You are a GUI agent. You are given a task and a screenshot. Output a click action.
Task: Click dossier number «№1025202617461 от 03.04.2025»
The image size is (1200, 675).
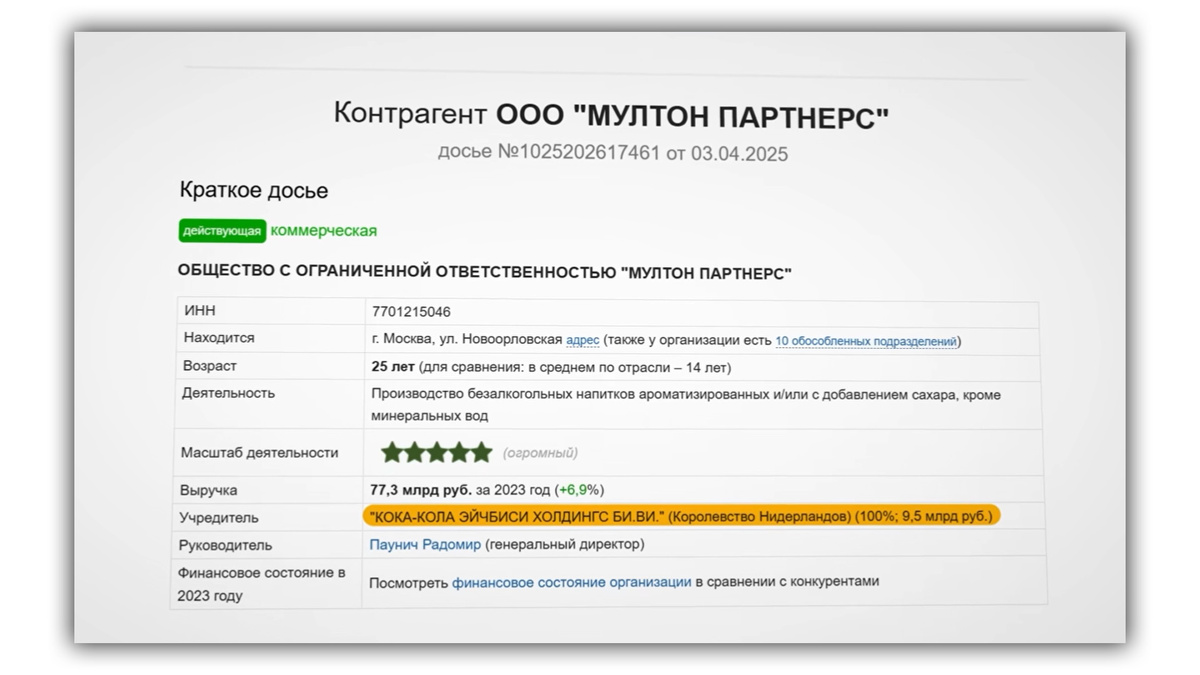(x=642, y=153)
